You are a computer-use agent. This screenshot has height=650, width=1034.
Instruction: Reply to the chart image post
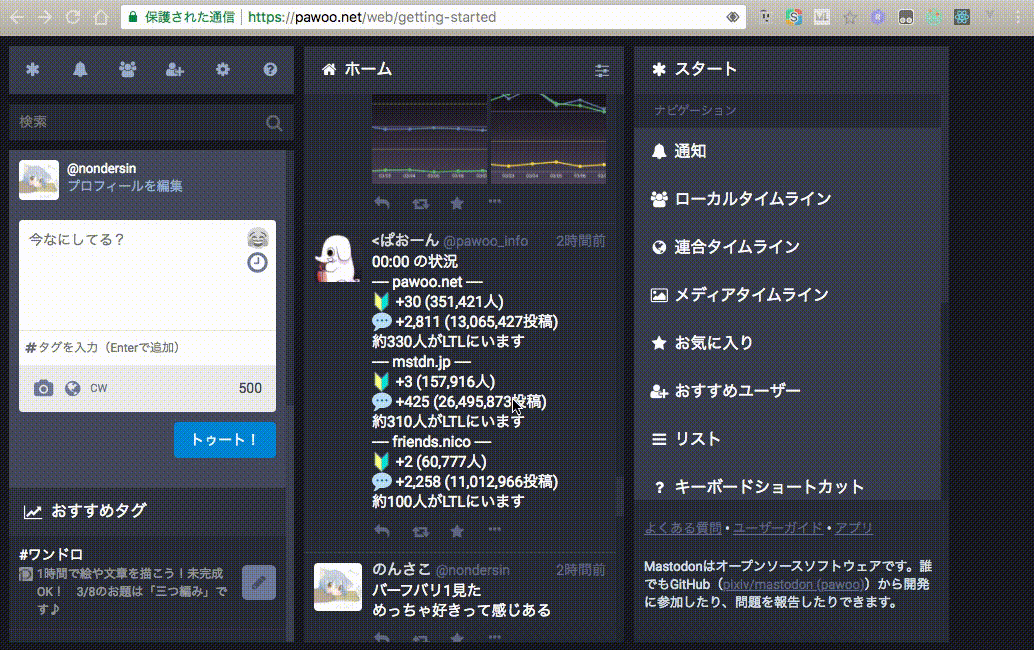pyautogui.click(x=382, y=203)
